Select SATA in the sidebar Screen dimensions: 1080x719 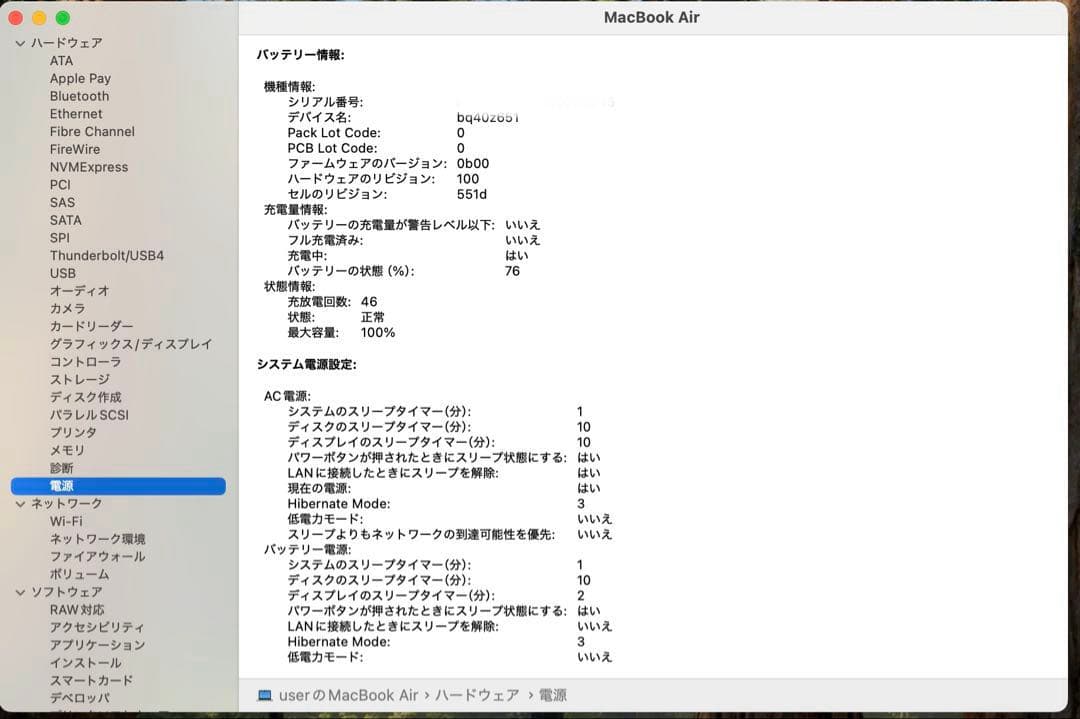[x=65, y=220]
